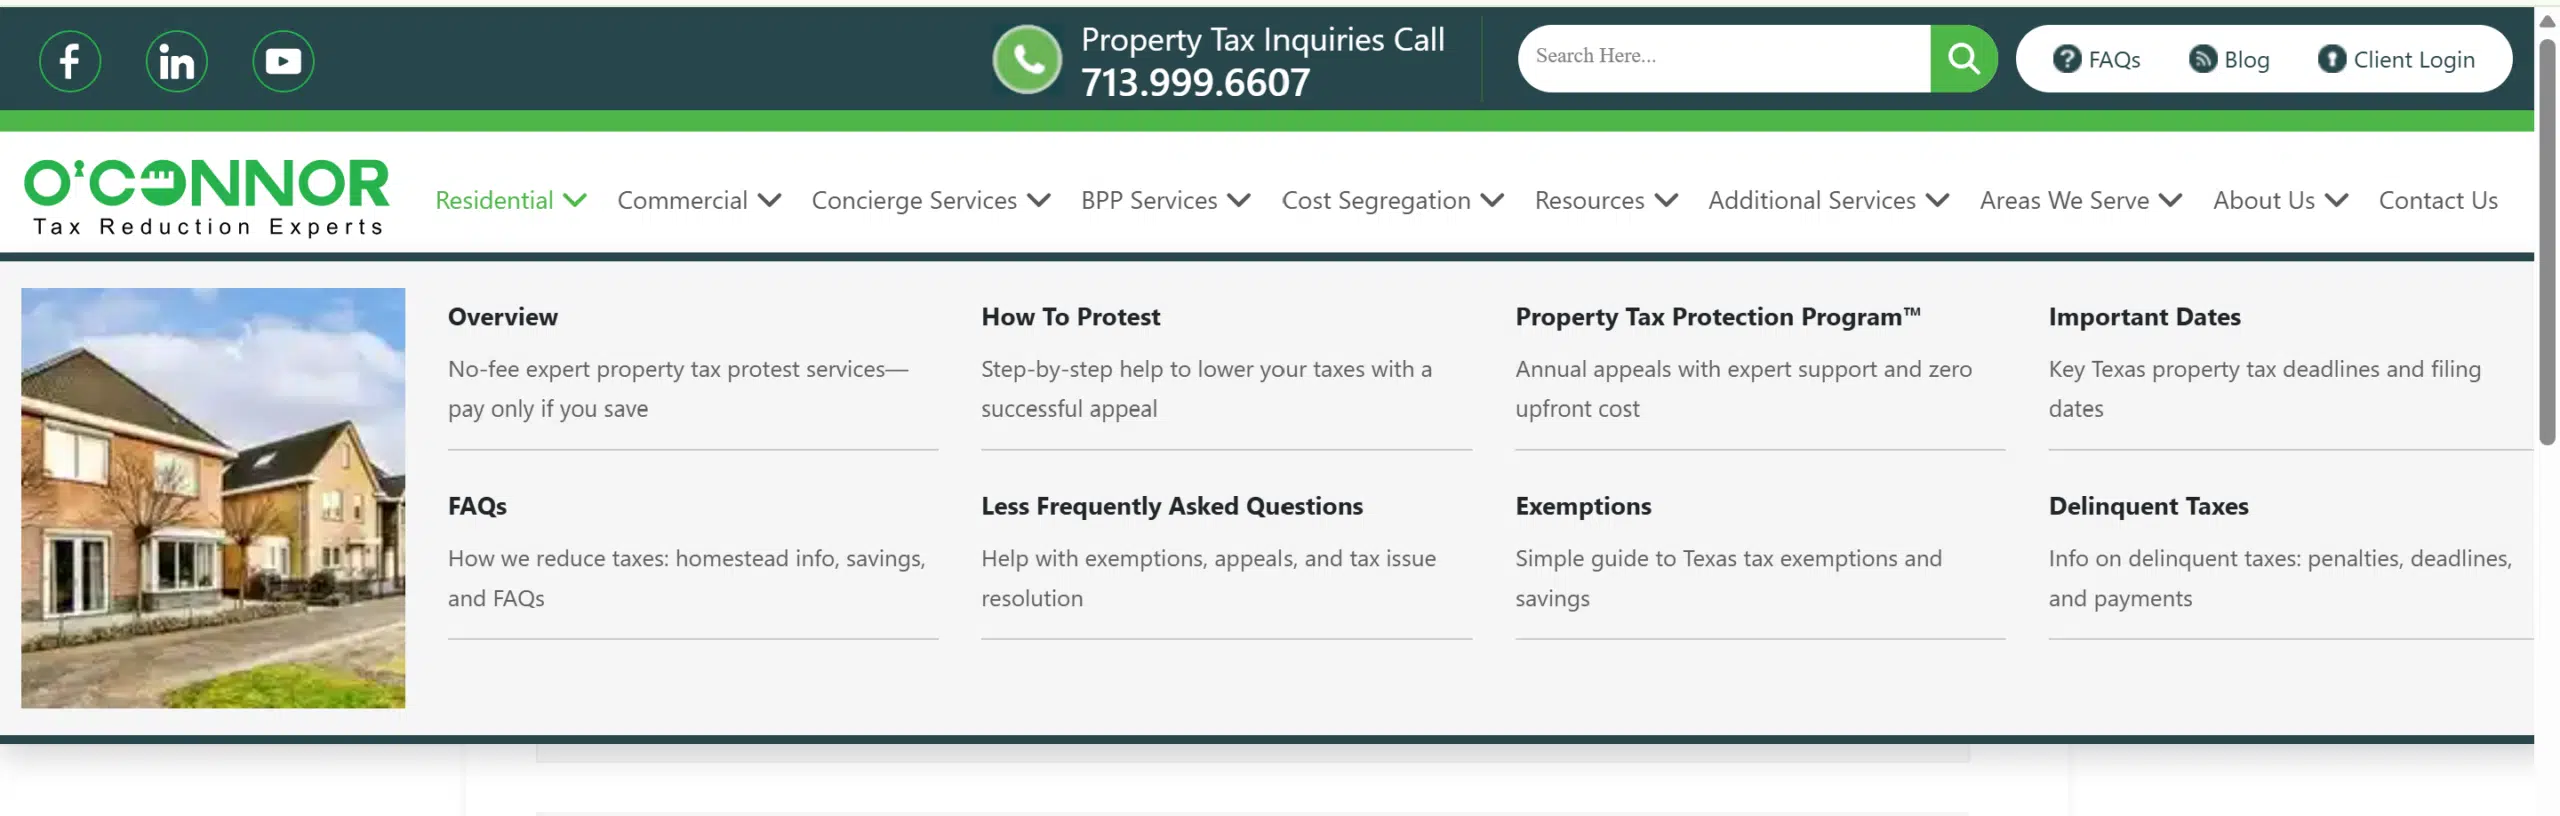Select the Contact Us menu item
This screenshot has height=816, width=2560.
point(2438,200)
